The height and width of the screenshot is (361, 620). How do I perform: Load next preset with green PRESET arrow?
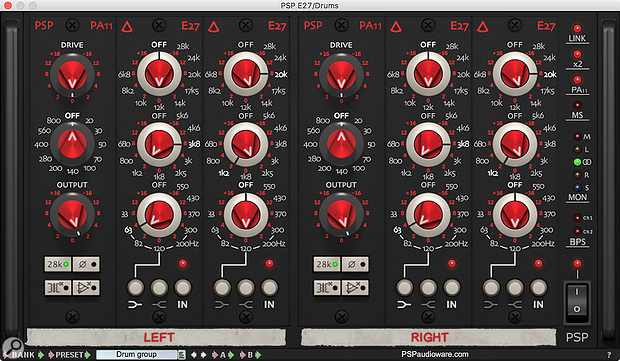(88, 355)
